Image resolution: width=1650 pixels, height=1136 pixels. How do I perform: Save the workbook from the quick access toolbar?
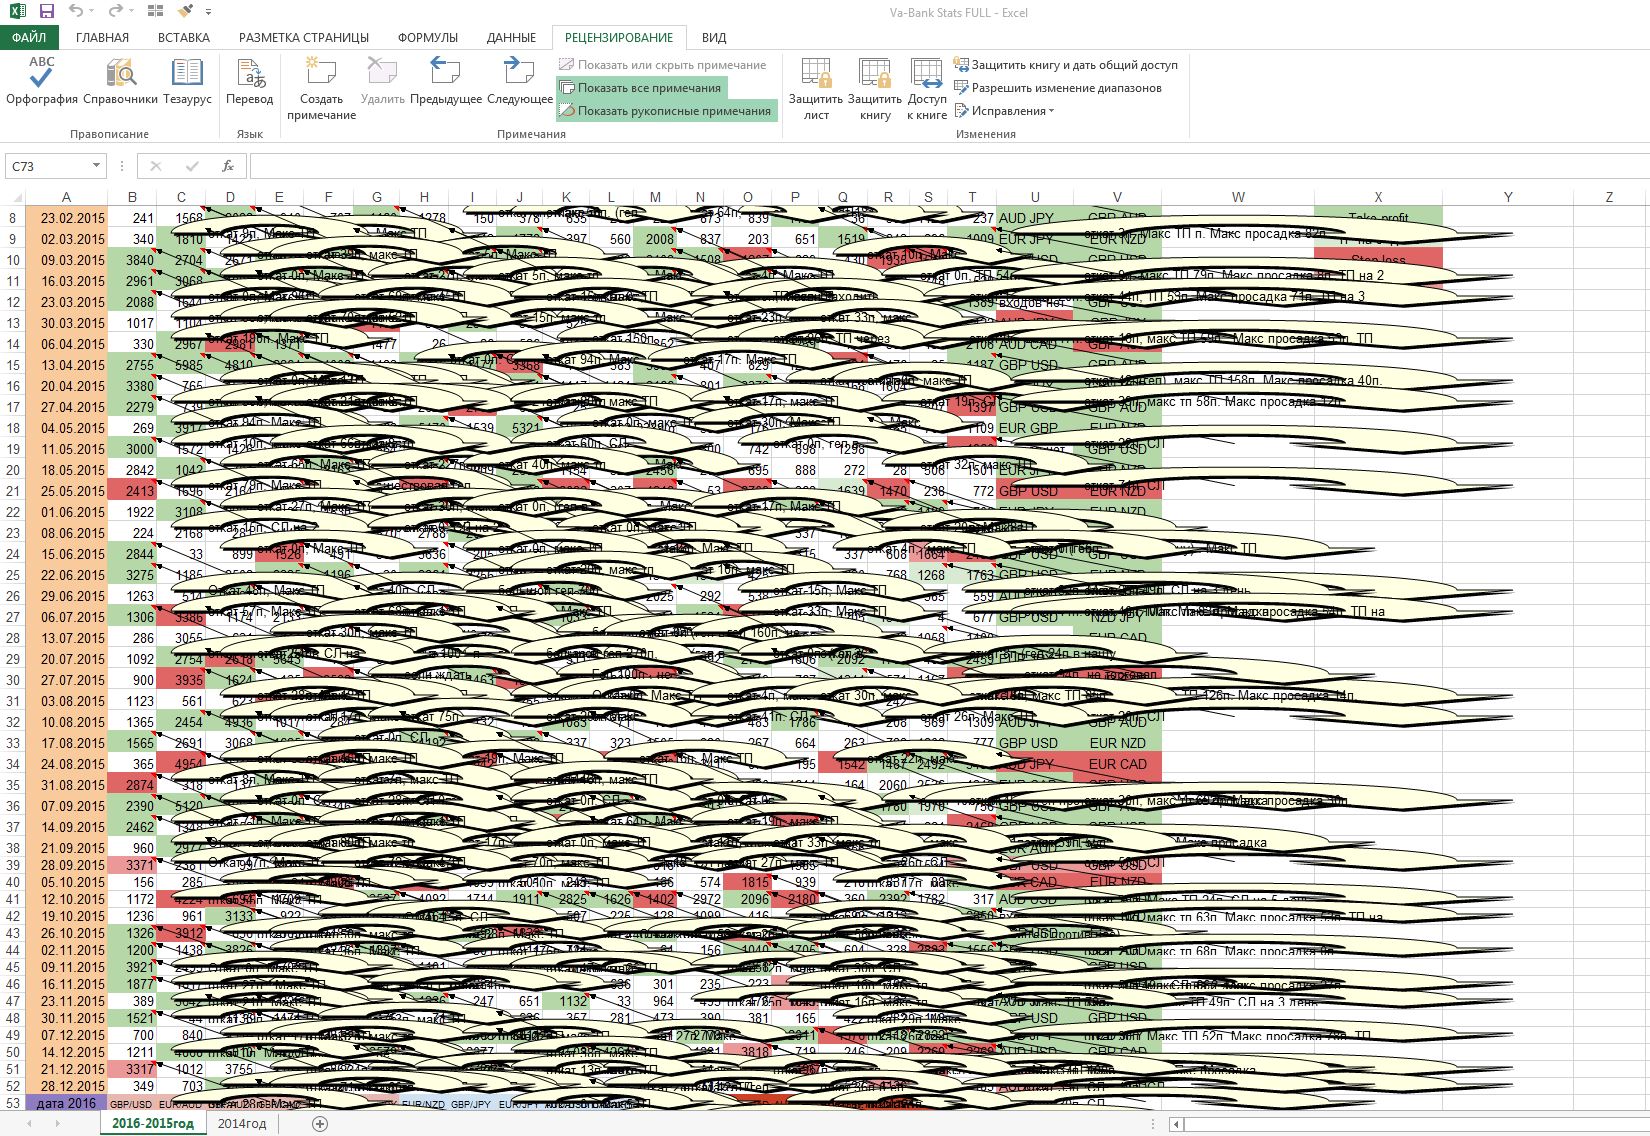pyautogui.click(x=47, y=12)
